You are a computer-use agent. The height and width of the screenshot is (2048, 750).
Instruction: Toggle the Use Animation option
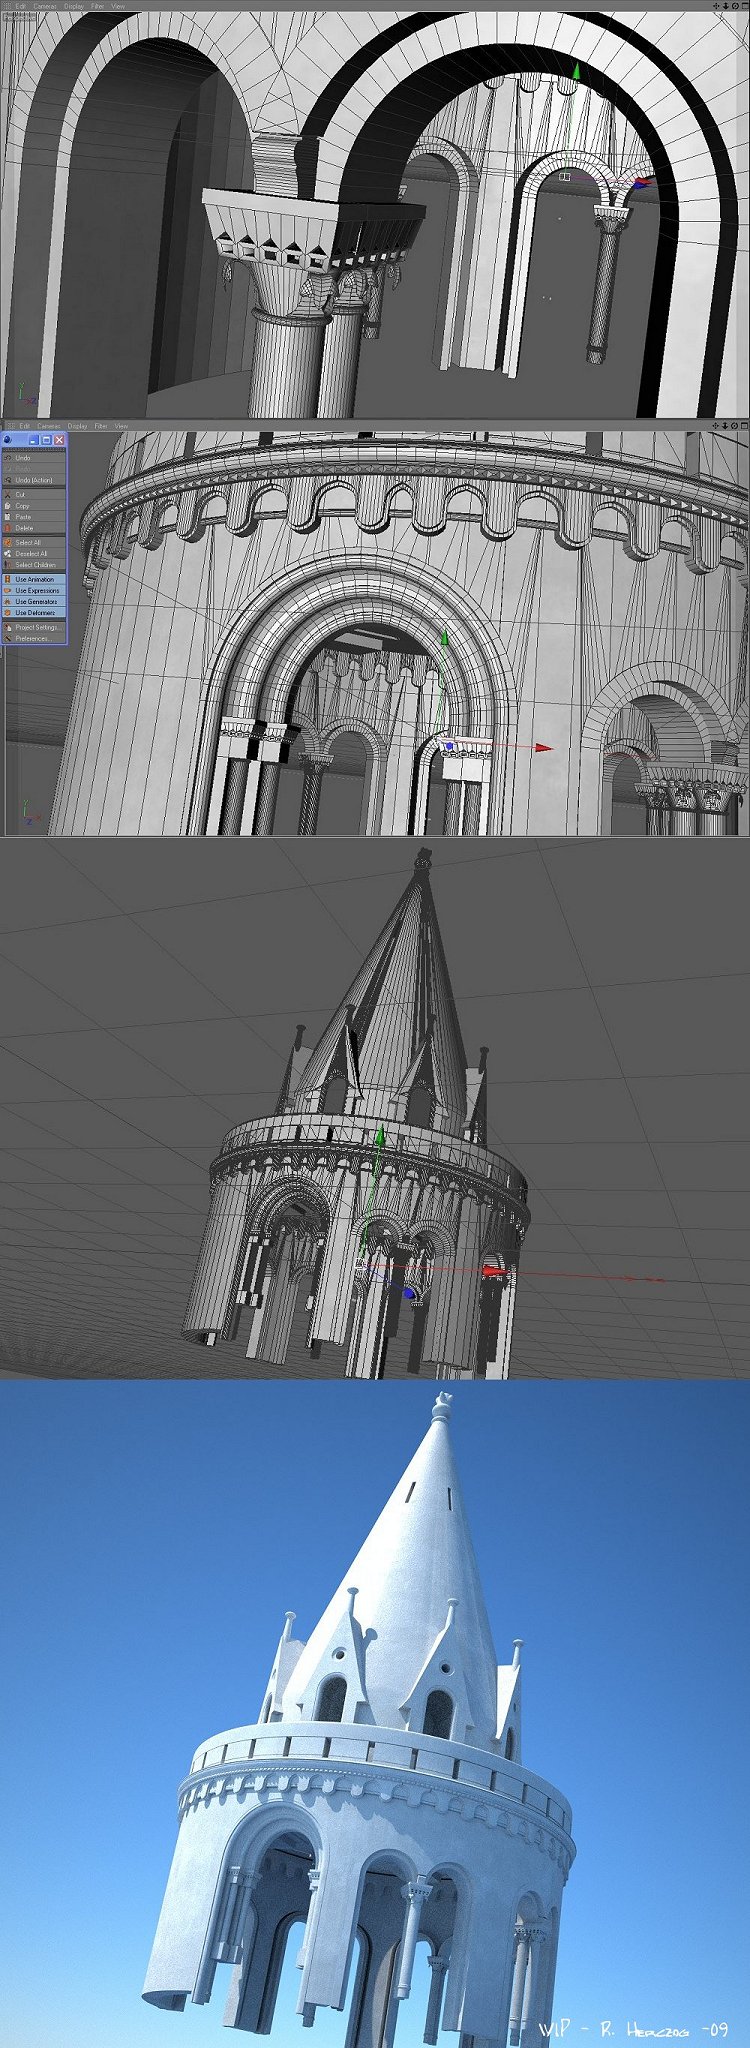click(x=34, y=579)
